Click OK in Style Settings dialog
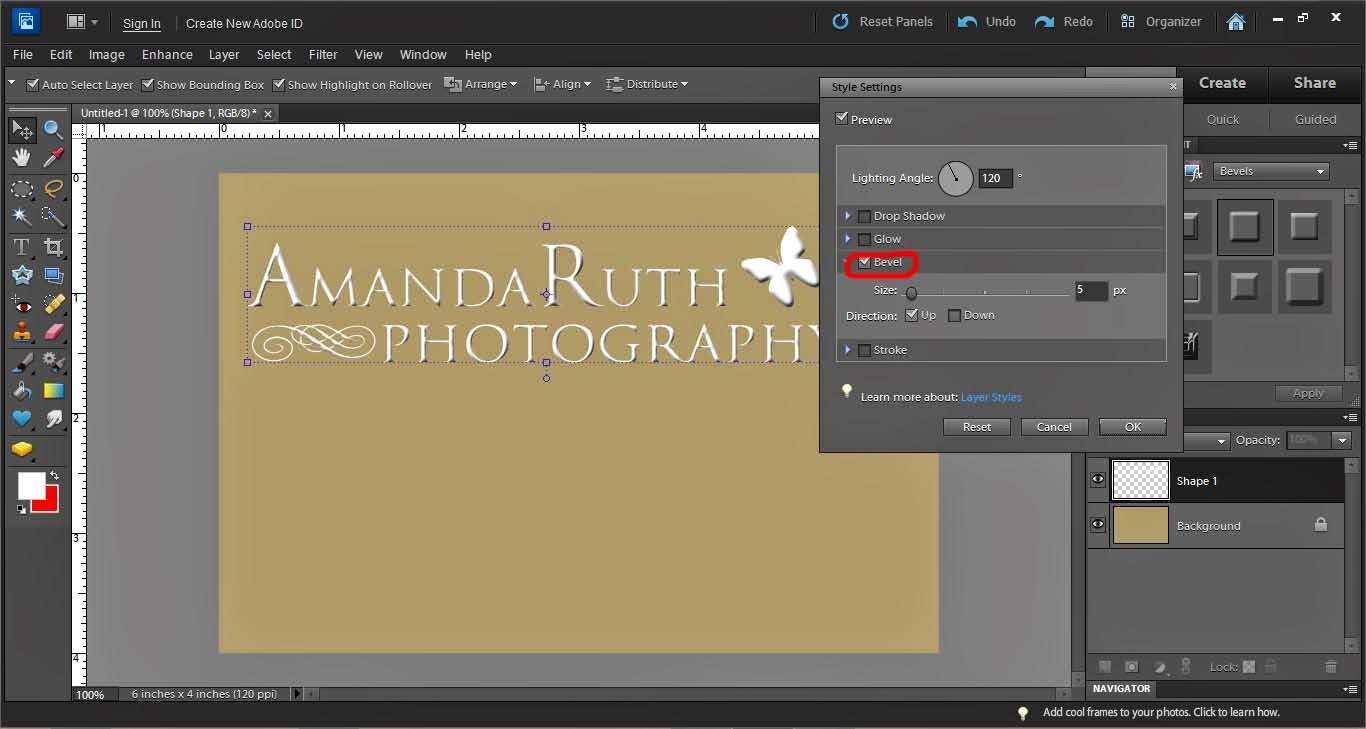The image size is (1366, 729). tap(1132, 427)
